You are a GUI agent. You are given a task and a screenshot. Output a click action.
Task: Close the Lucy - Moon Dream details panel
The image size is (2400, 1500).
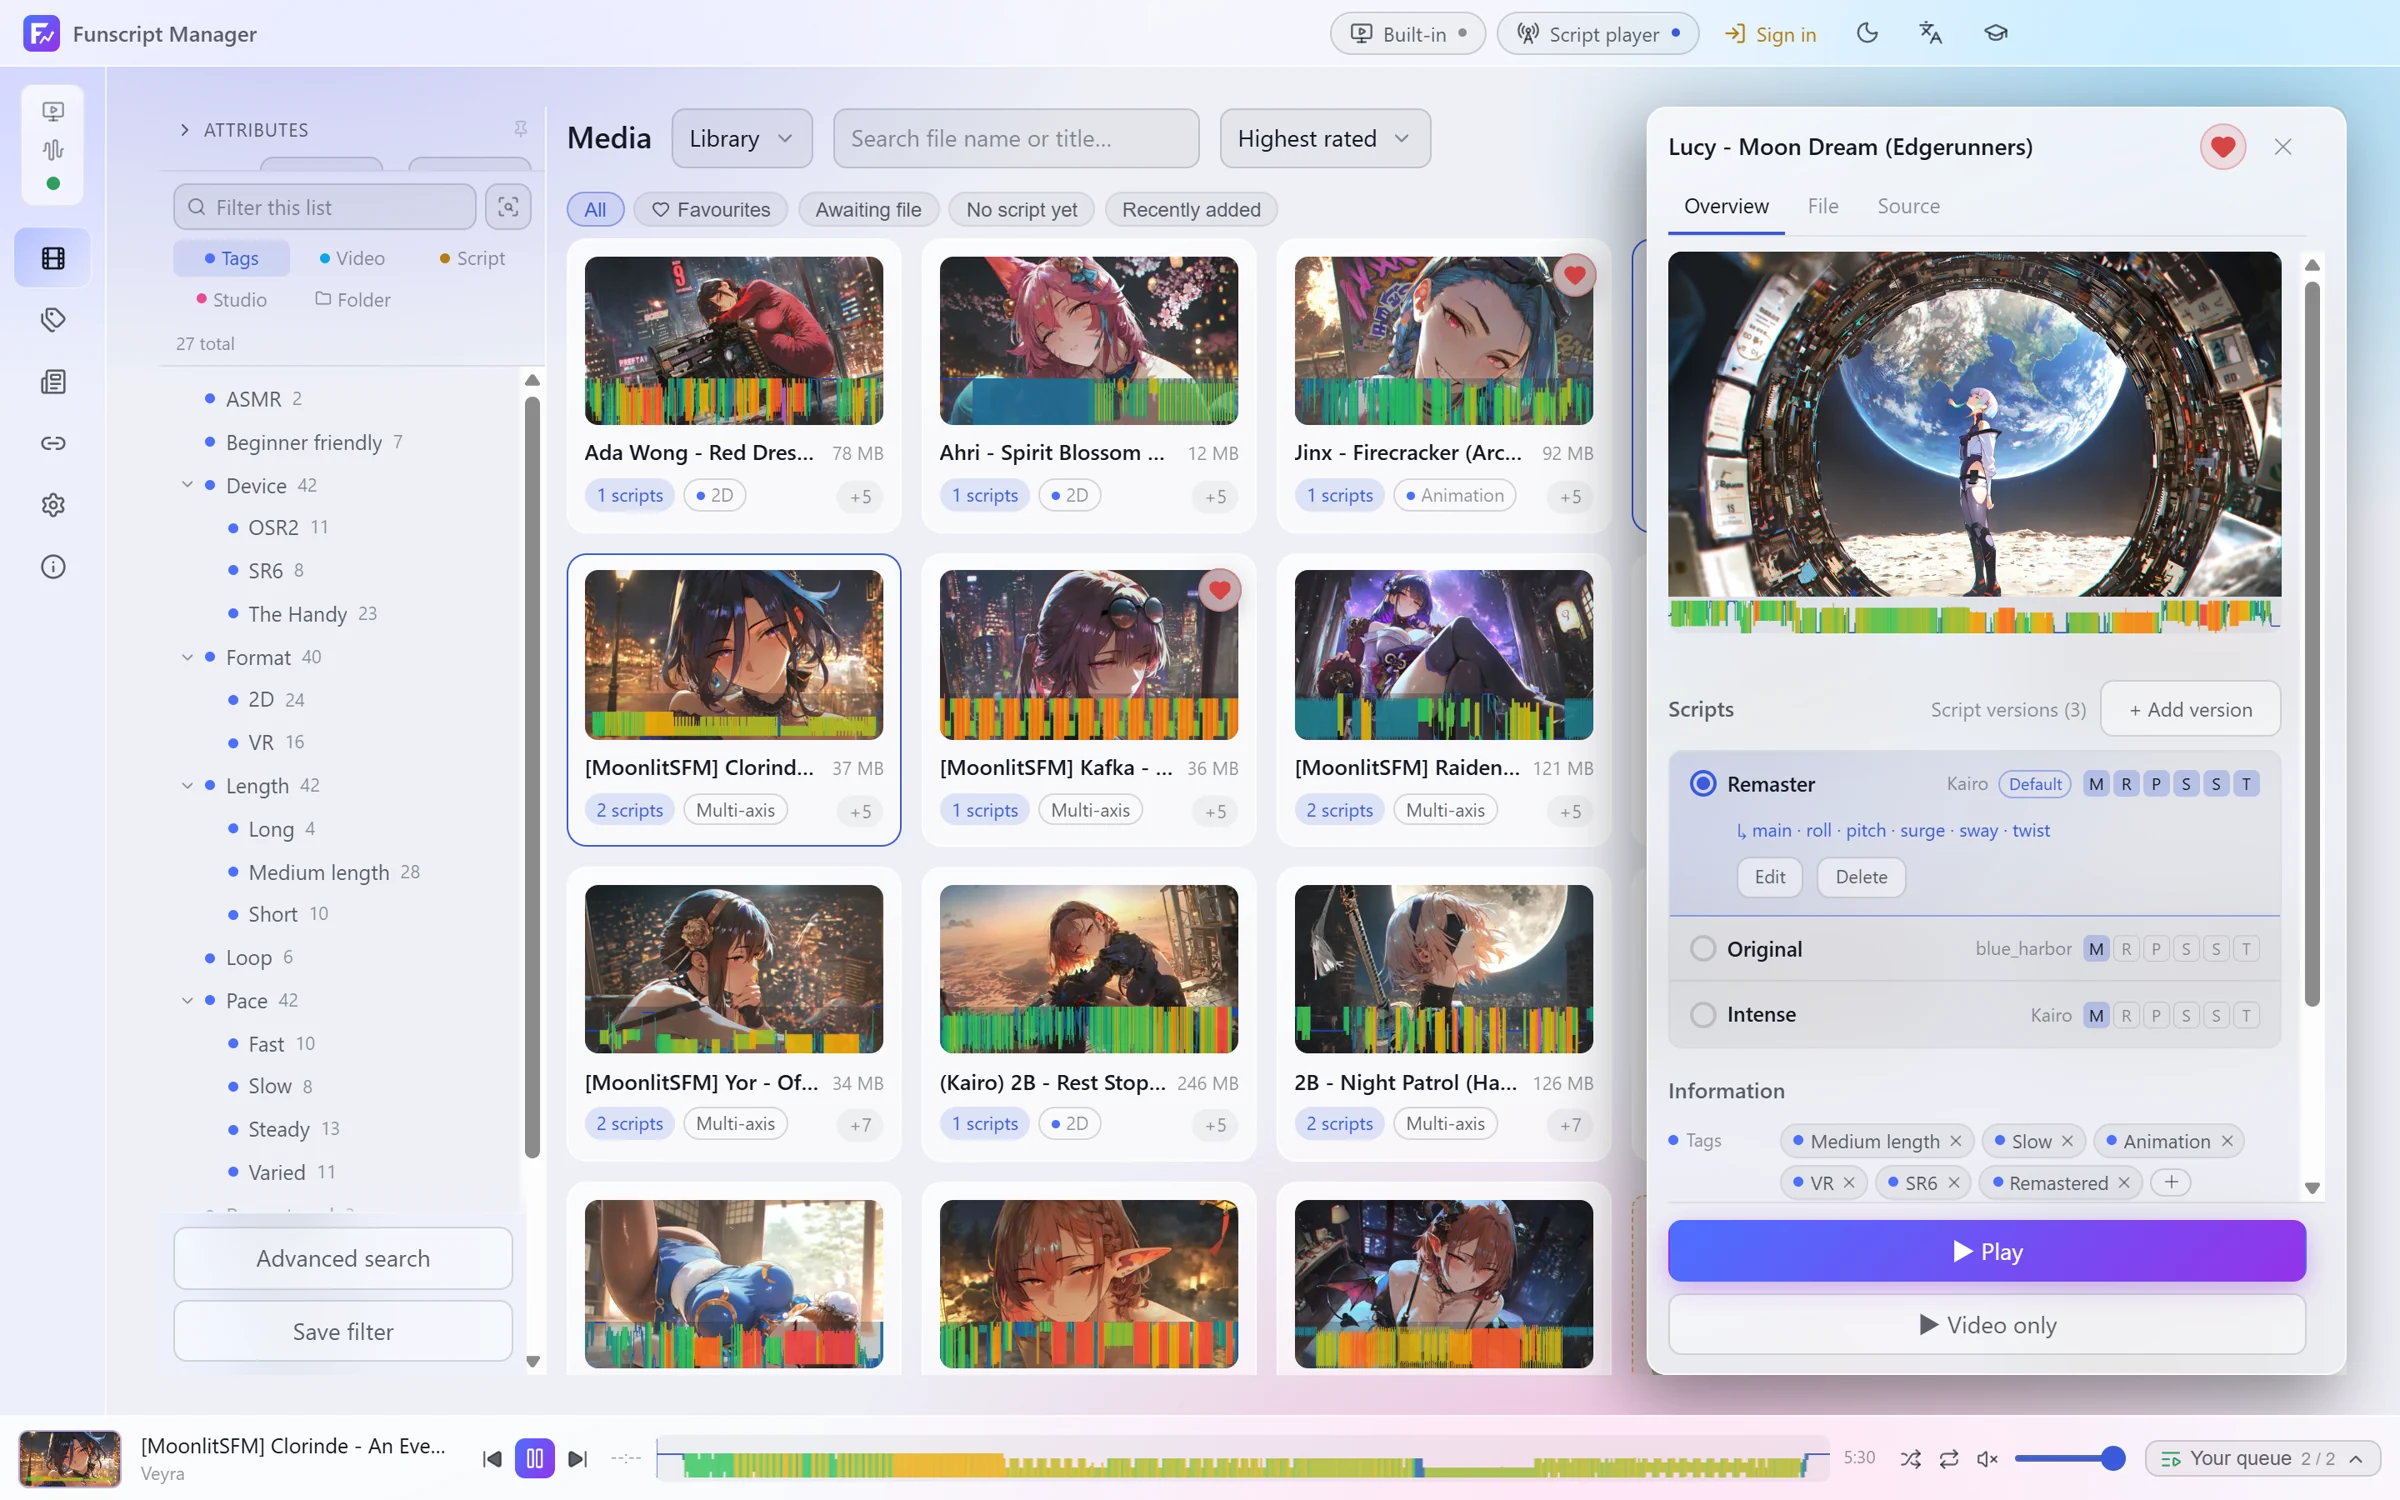click(x=2283, y=147)
